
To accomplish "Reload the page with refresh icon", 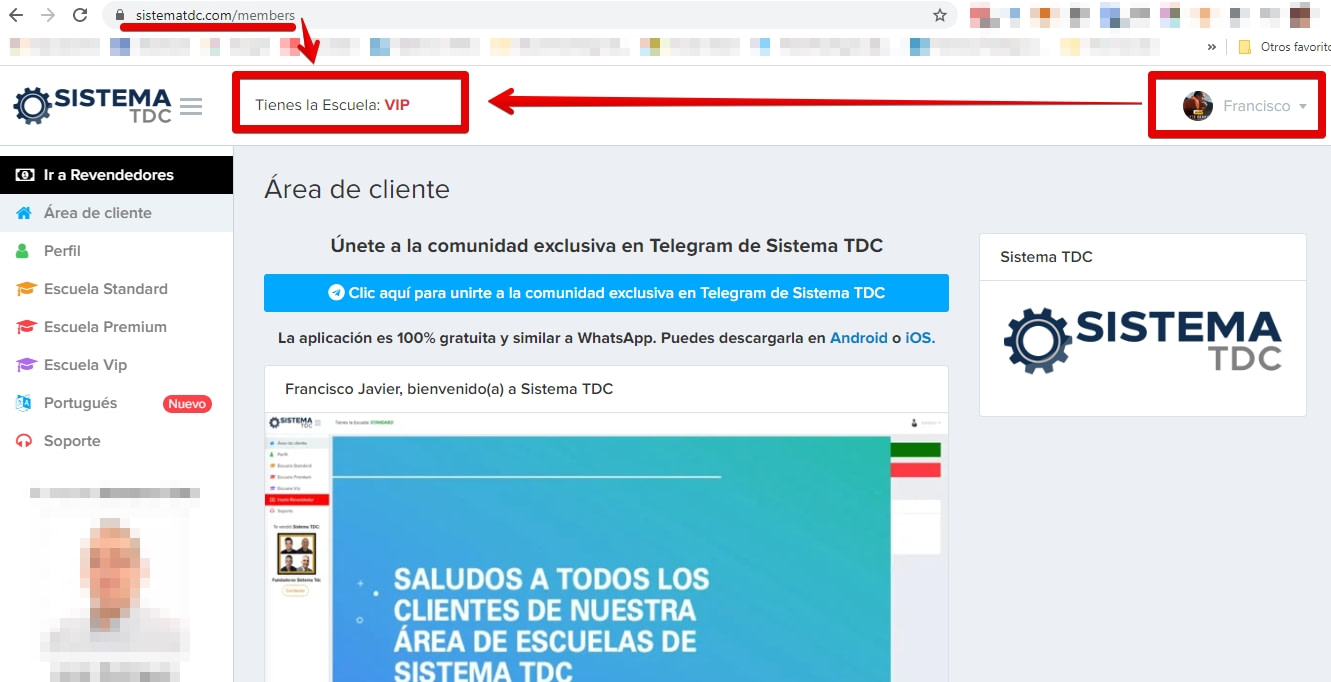I will (80, 15).
